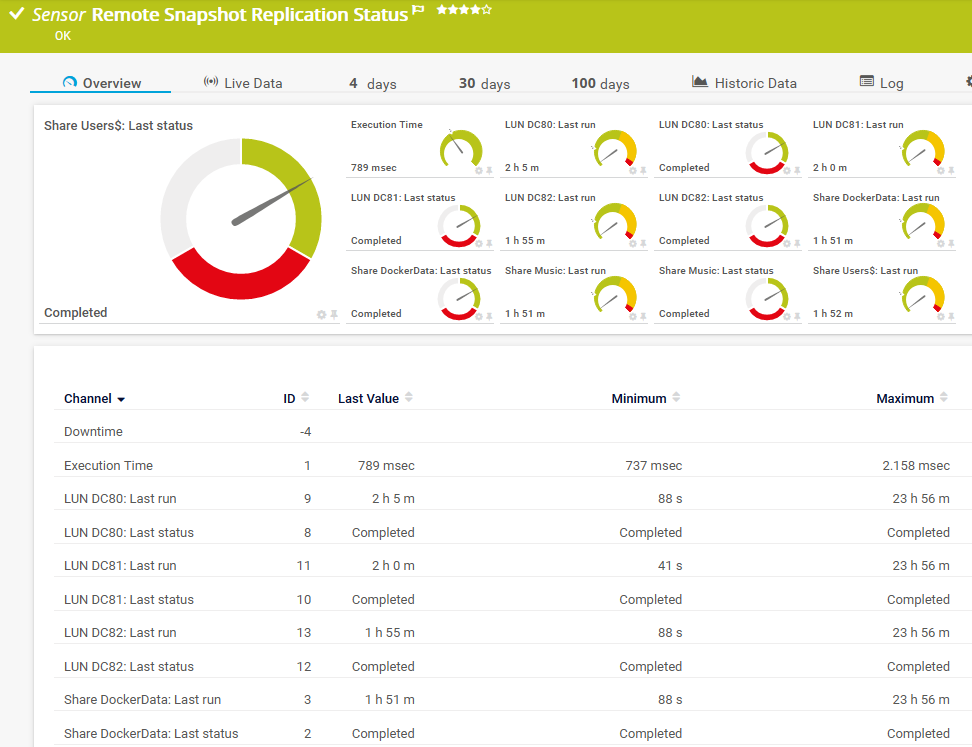Click the flag icon beside sensor title
Image resolution: width=972 pixels, height=747 pixels.
tap(418, 10)
